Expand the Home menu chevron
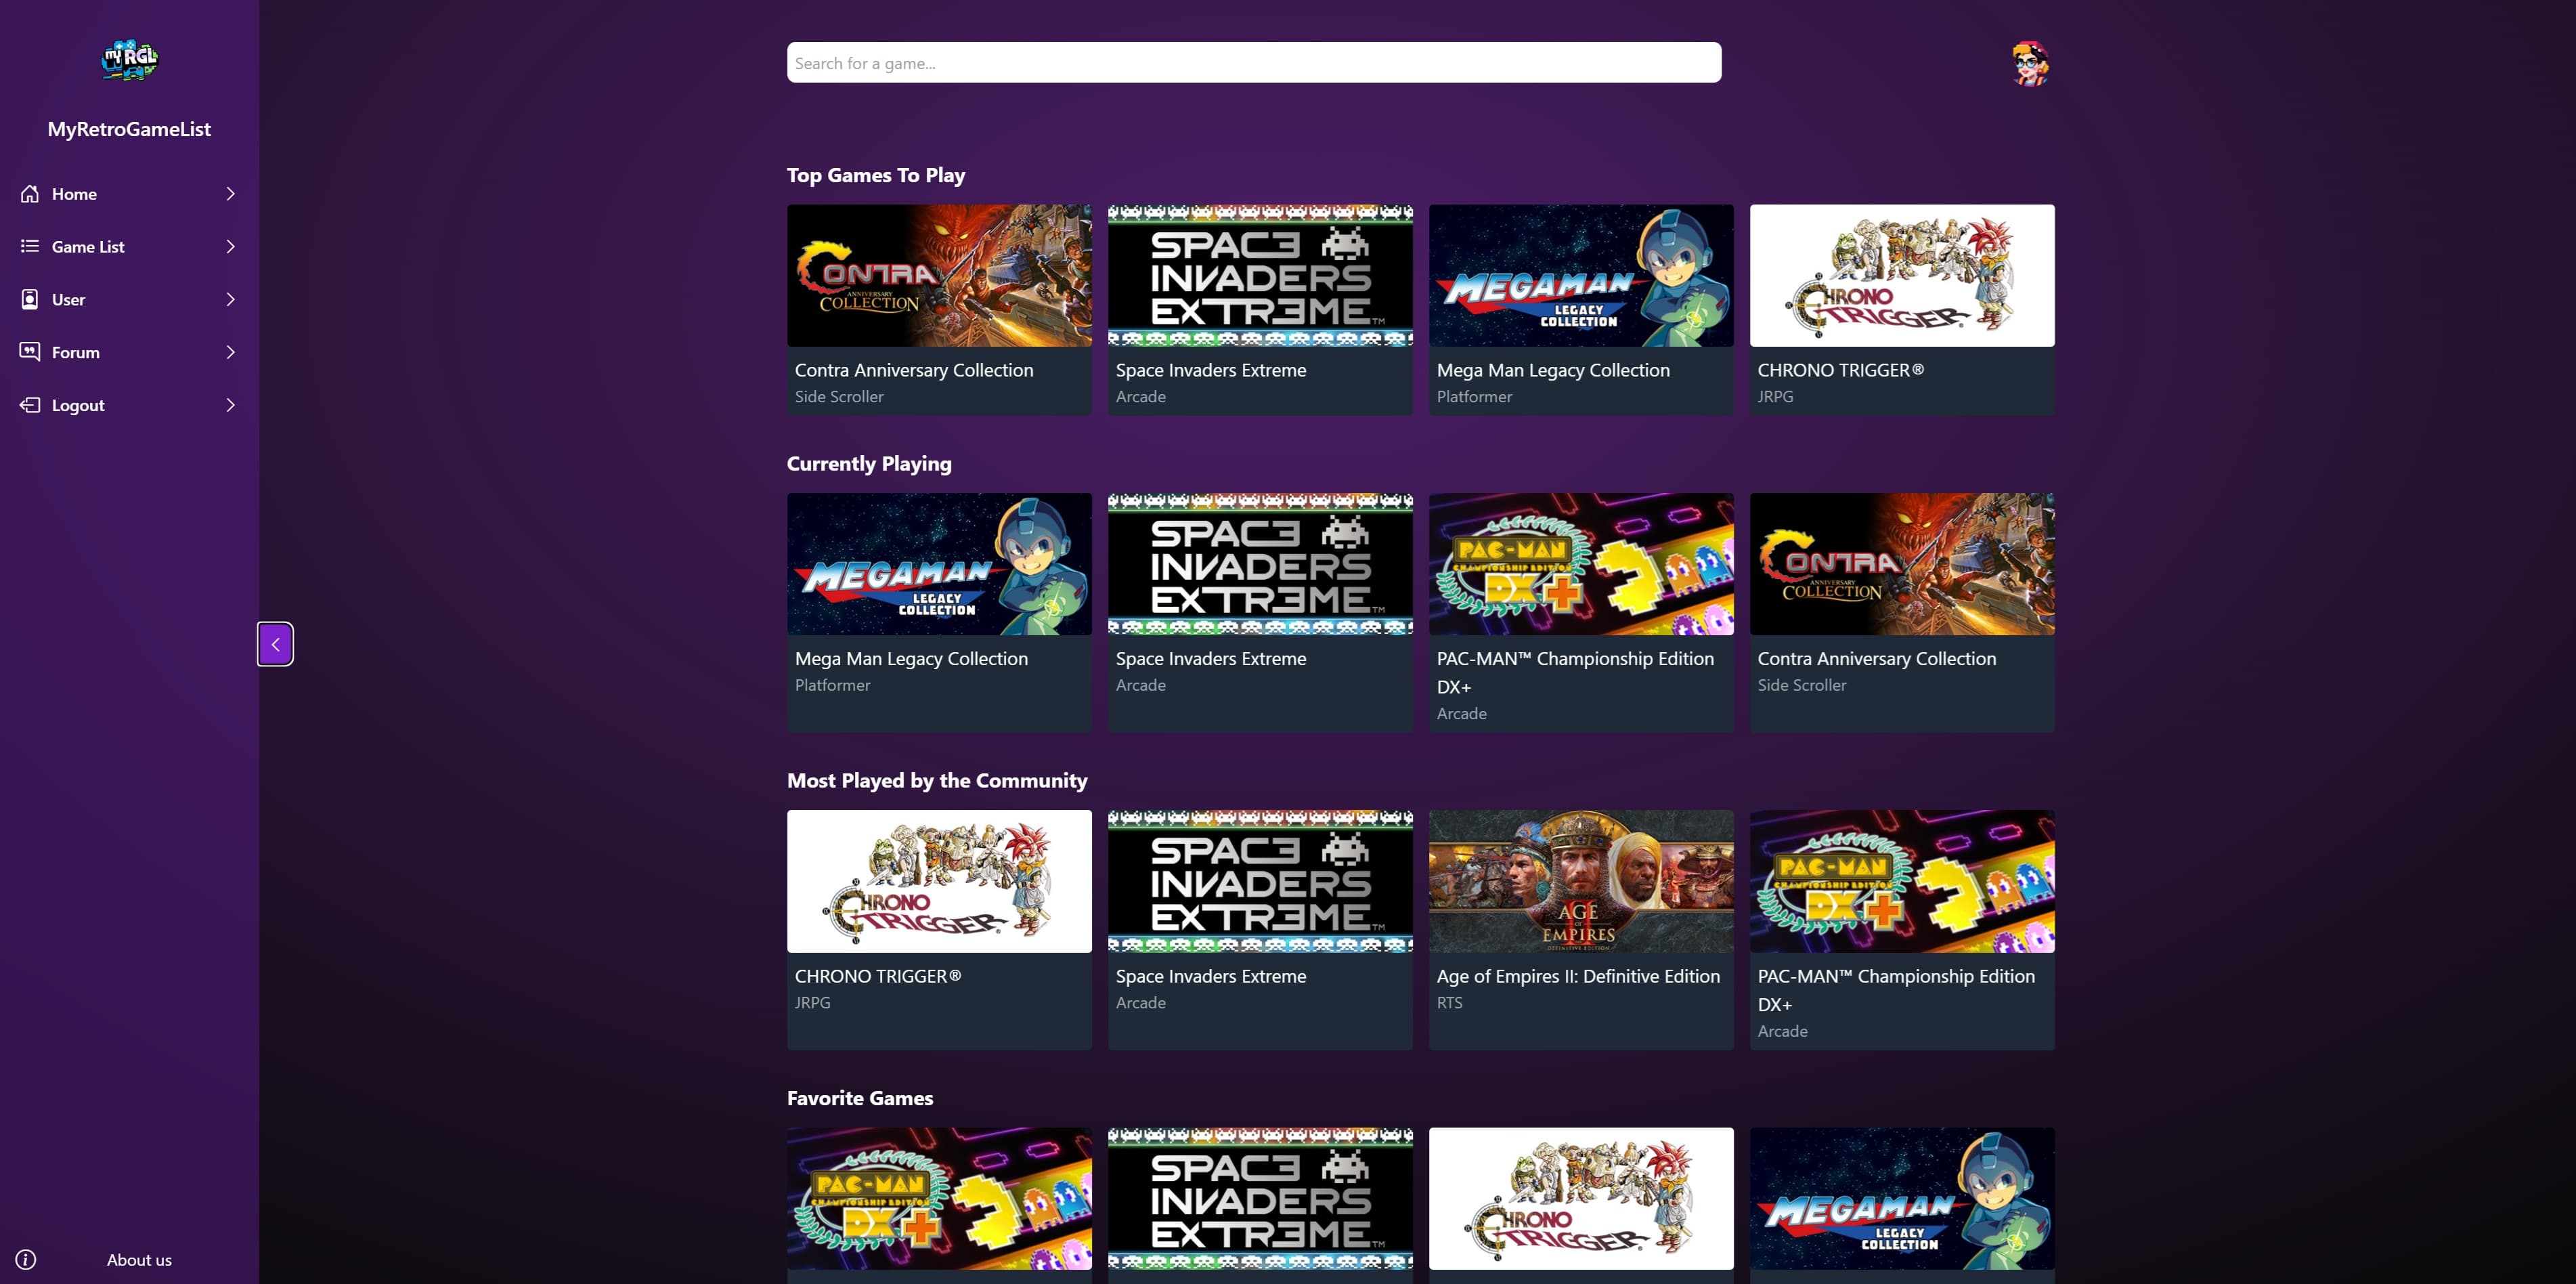2576x1284 pixels. pos(231,194)
